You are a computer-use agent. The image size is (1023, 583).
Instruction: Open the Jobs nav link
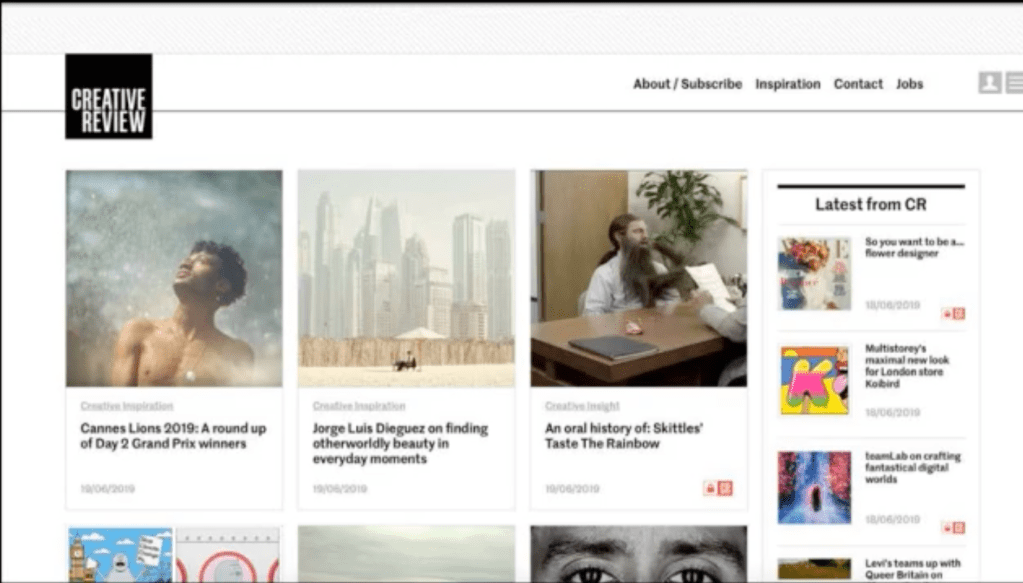point(909,84)
